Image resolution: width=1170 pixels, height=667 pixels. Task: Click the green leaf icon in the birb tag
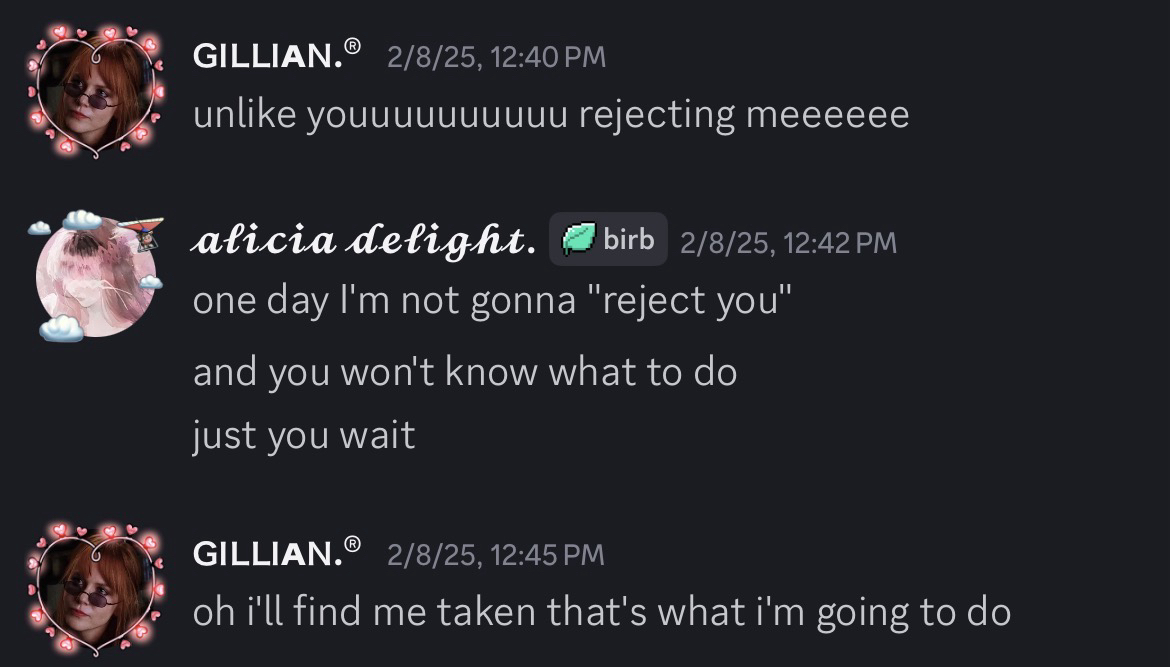[x=577, y=240]
